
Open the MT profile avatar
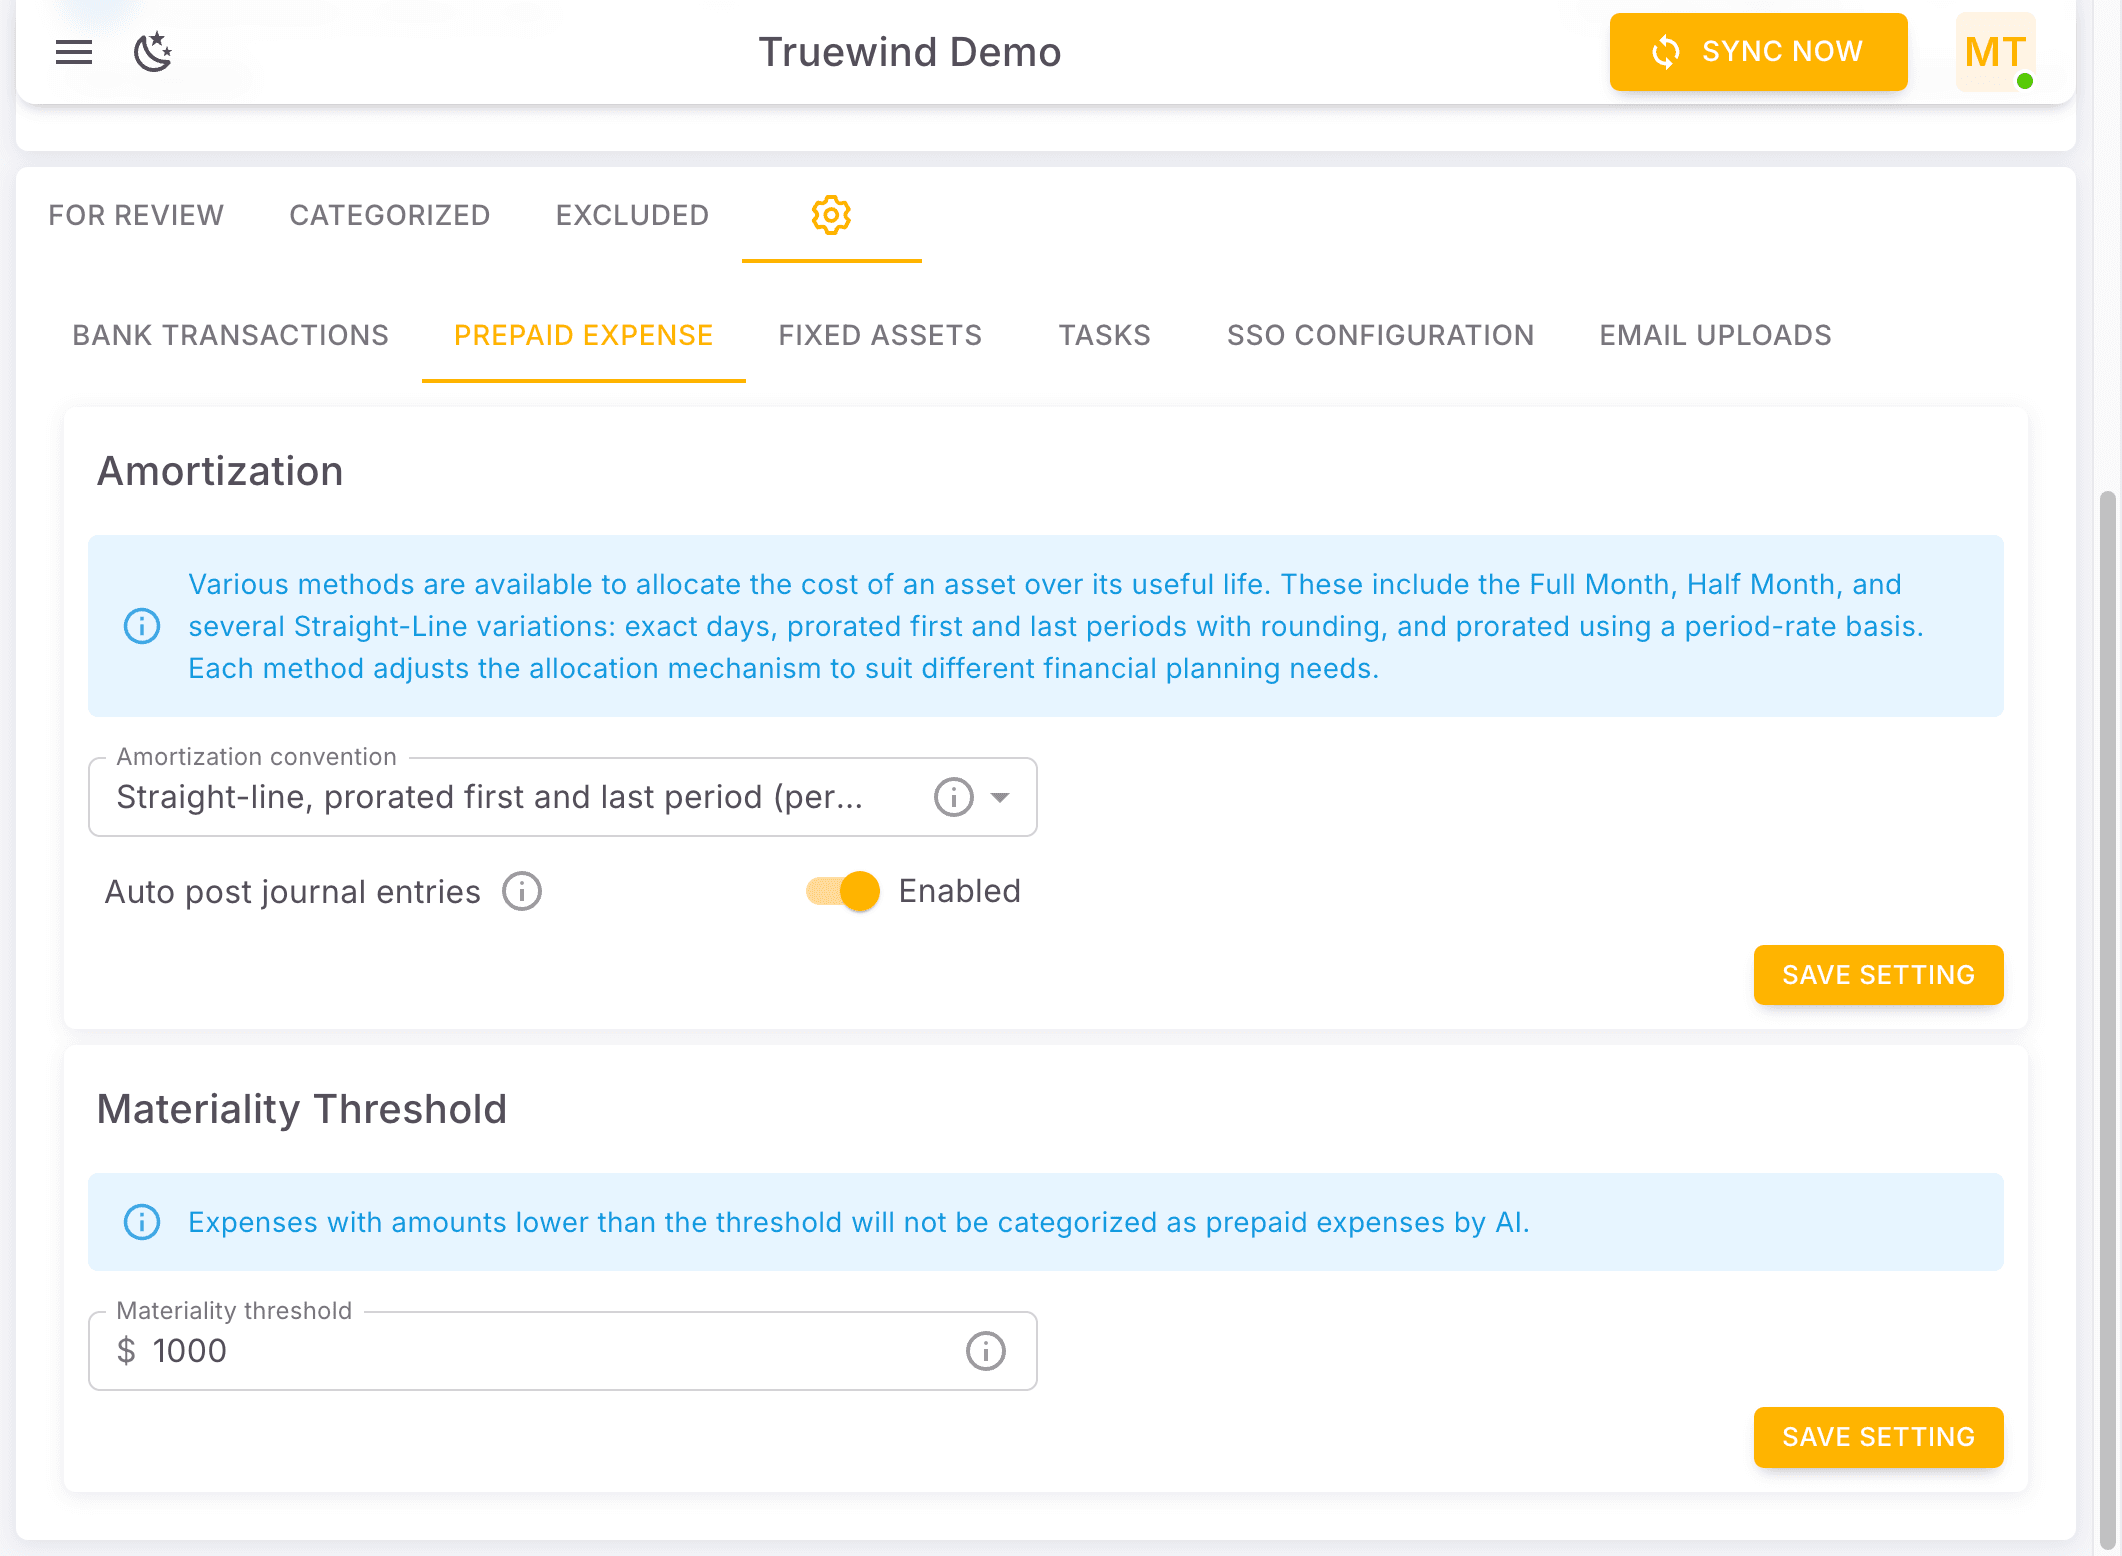pos(1994,52)
